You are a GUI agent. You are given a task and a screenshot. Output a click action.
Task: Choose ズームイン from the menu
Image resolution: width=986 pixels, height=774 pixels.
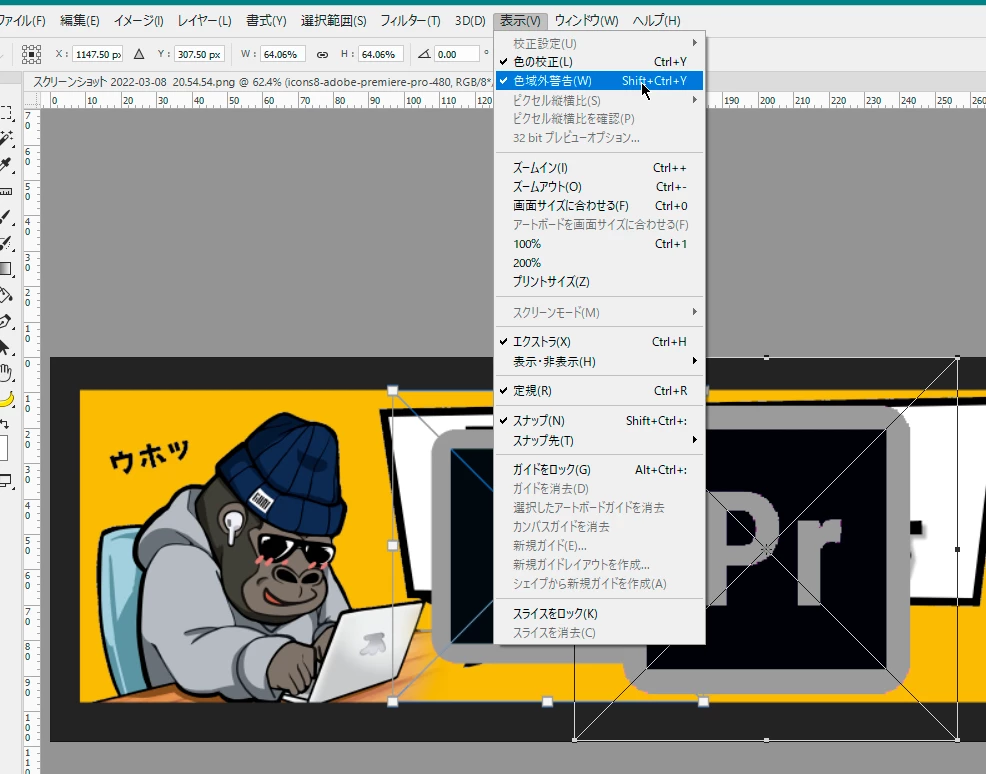coord(599,168)
